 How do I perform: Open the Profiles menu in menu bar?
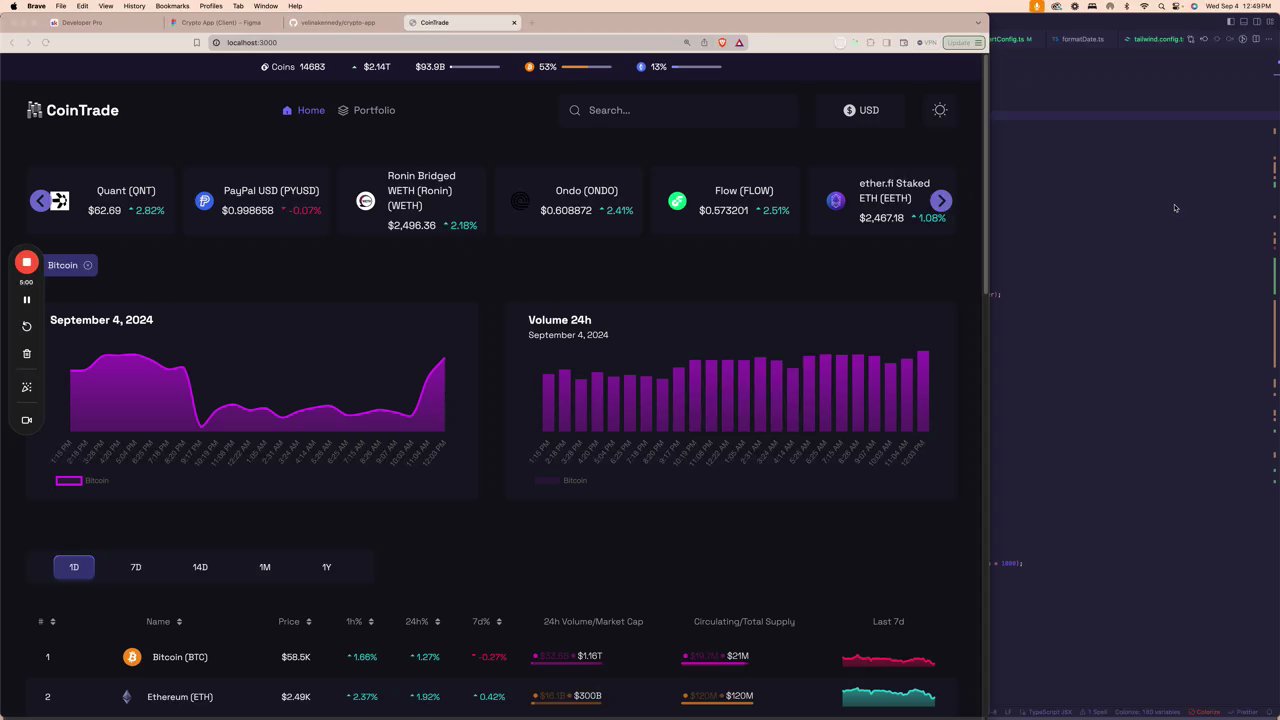click(211, 6)
